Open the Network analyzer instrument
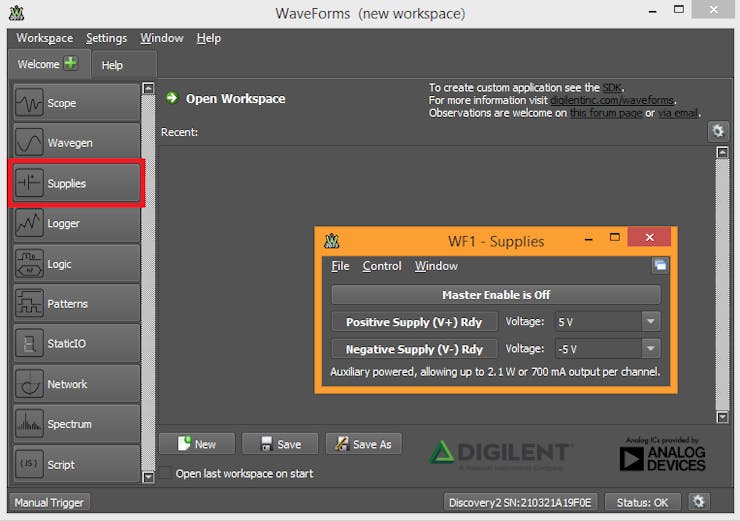The image size is (740, 521). [76, 384]
